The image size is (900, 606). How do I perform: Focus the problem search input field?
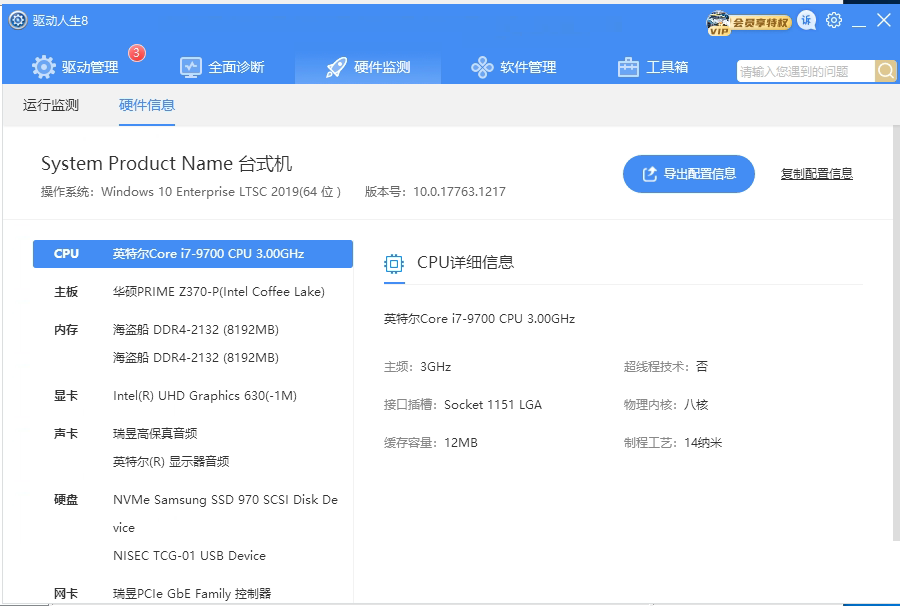806,71
